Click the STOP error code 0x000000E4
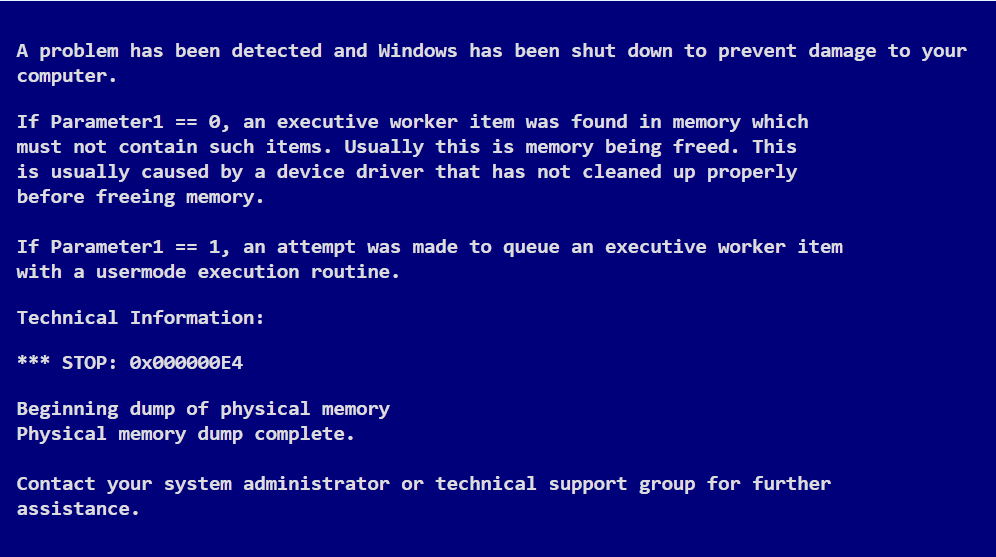This screenshot has width=996, height=557. [186, 363]
